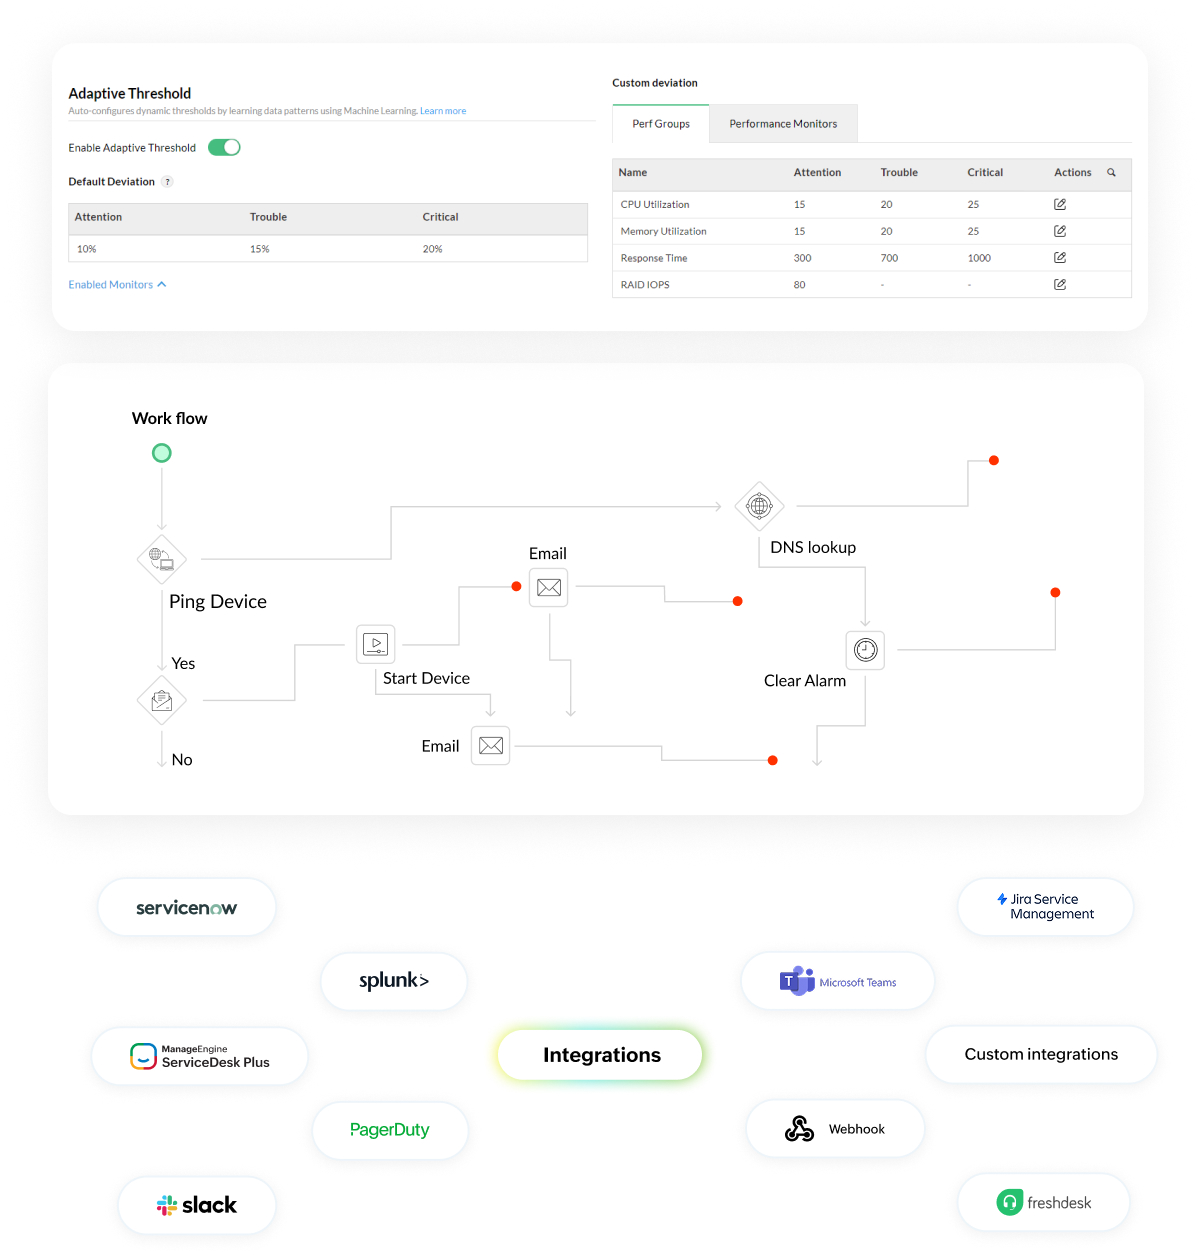Click the Work flow heading
This screenshot has height=1255, width=1200.
pos(170,419)
